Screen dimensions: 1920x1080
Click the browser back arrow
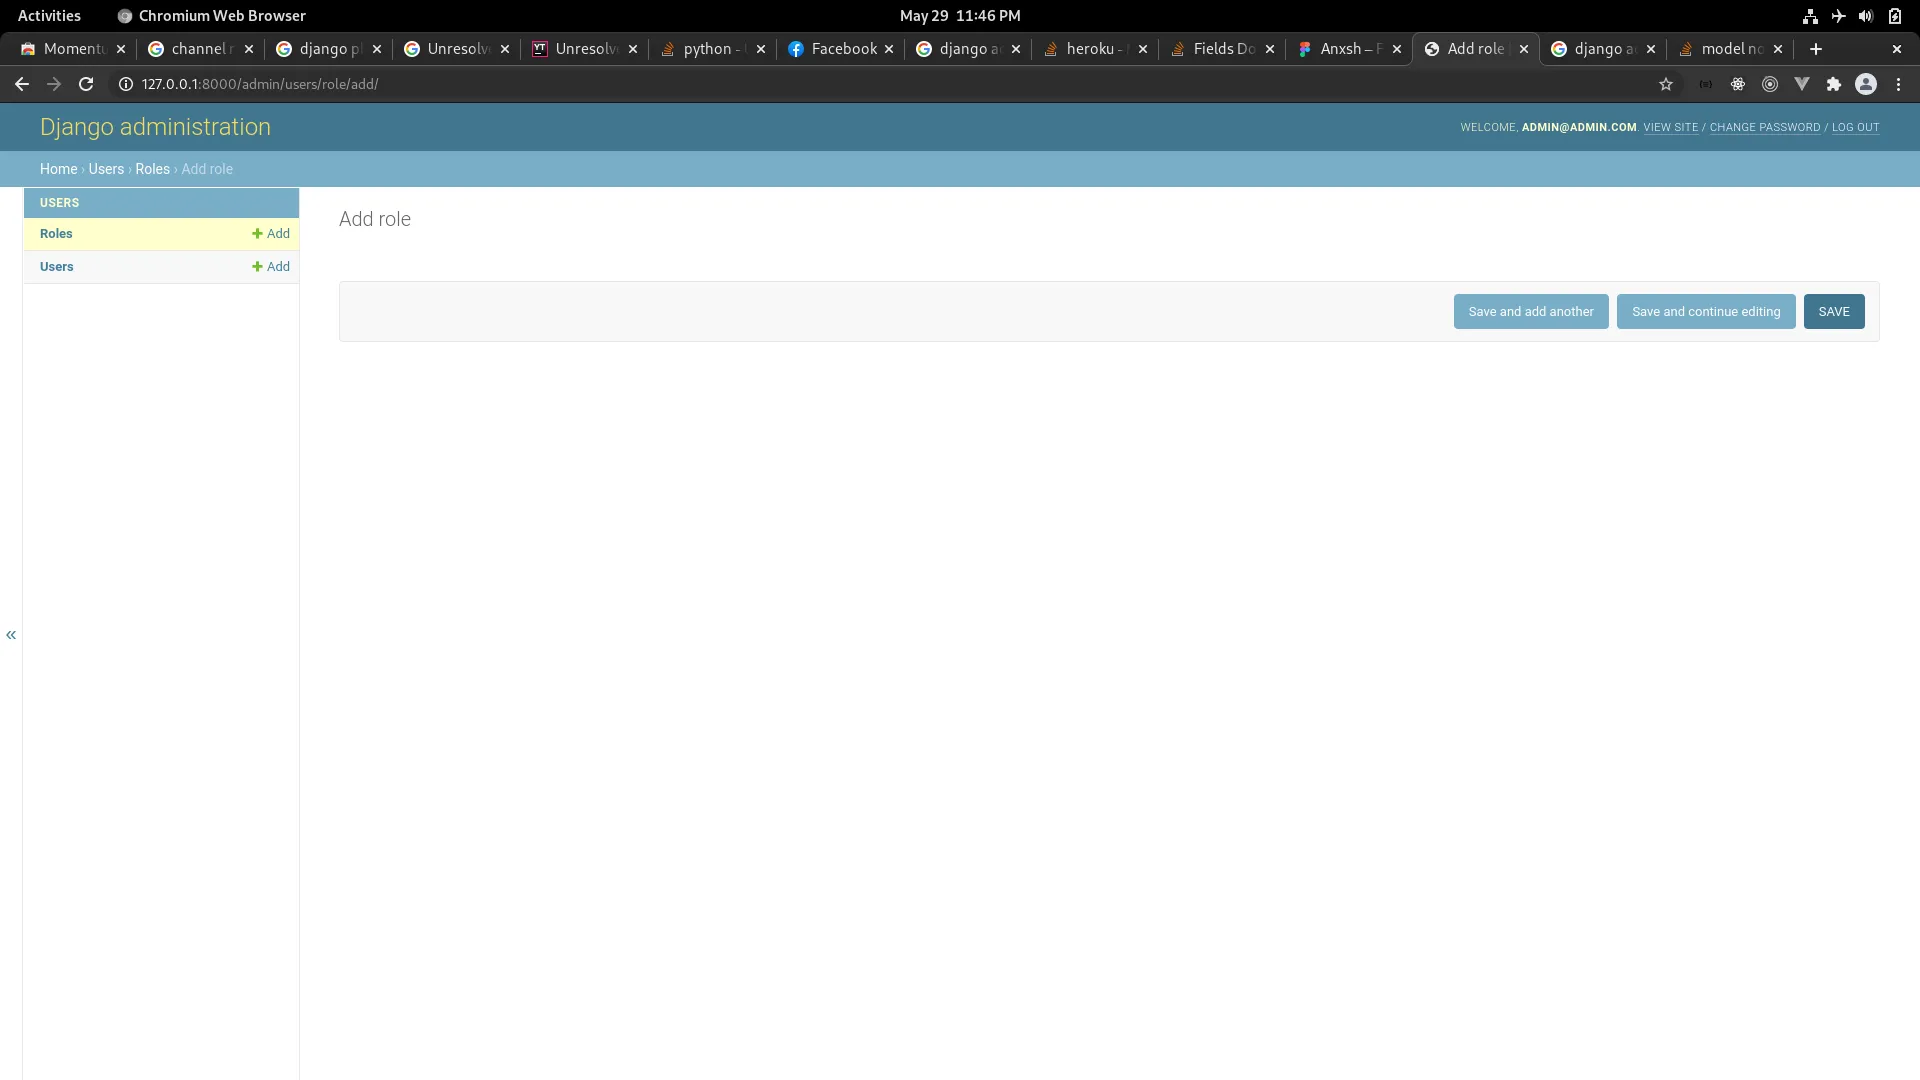click(x=21, y=84)
